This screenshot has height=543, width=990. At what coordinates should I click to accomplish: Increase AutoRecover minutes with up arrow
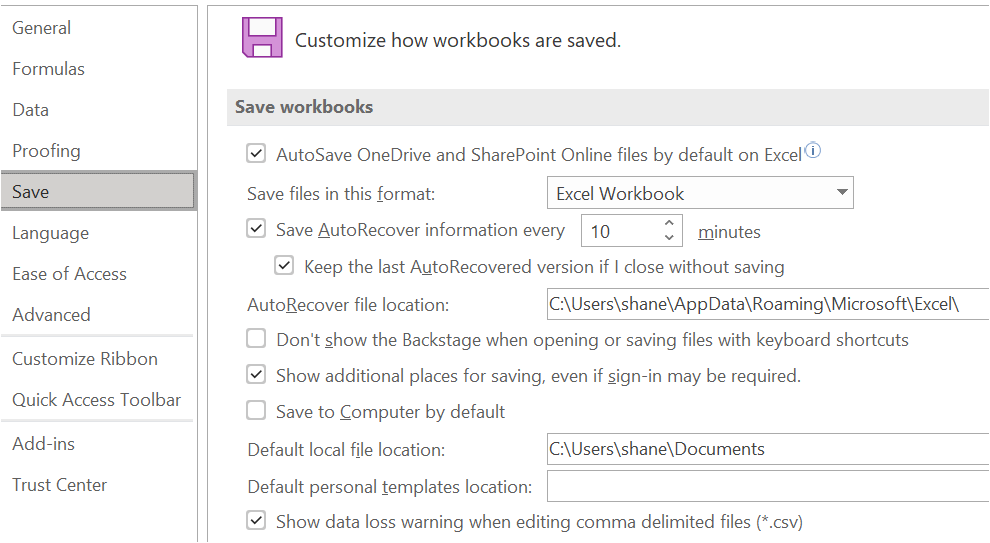(669, 223)
